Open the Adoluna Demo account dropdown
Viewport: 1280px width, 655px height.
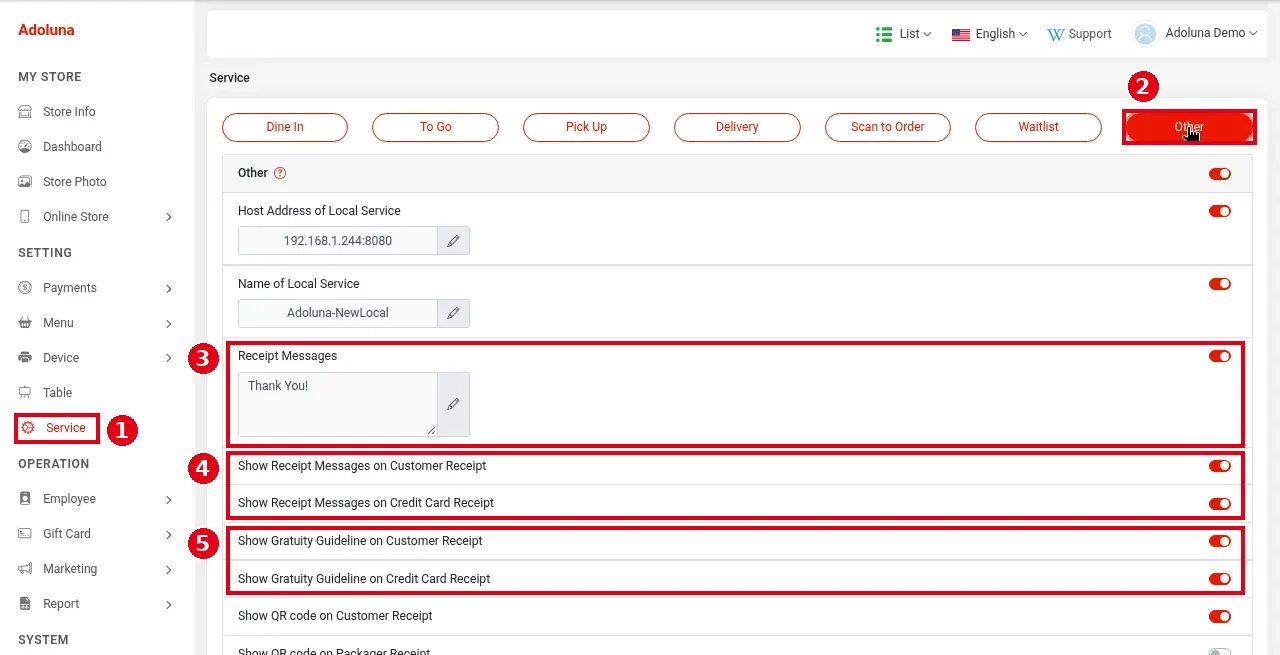1196,34
